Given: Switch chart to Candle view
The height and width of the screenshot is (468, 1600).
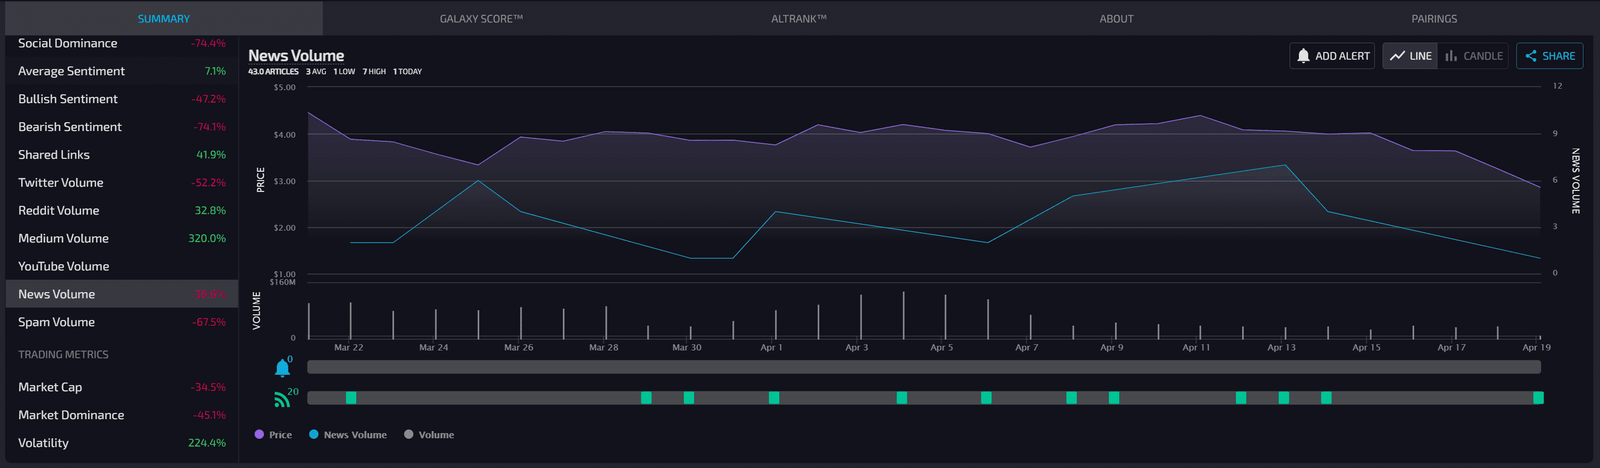Looking at the screenshot, I should [1473, 56].
